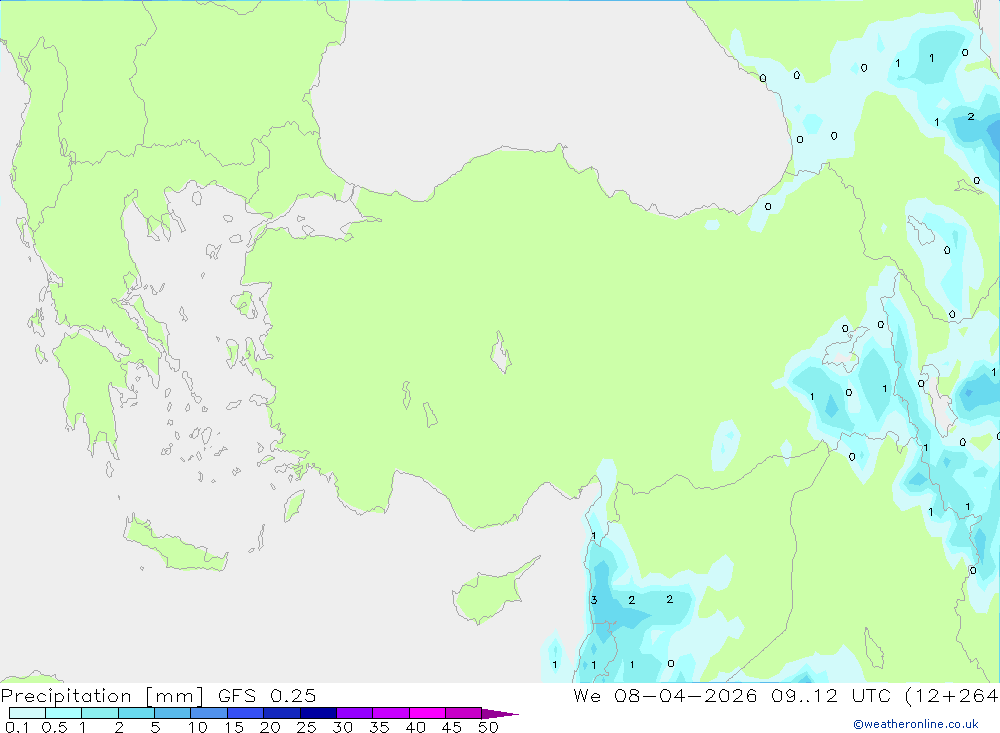Click the legend swatch between 0.1 and 0.5

click(x=27, y=713)
